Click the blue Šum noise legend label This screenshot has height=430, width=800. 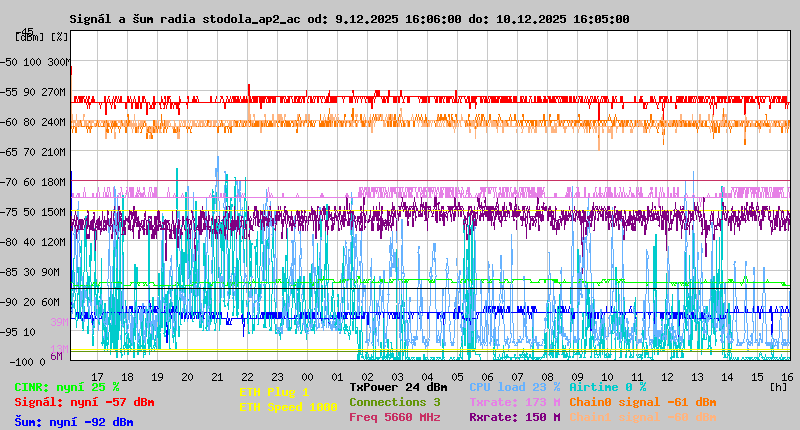(74, 422)
